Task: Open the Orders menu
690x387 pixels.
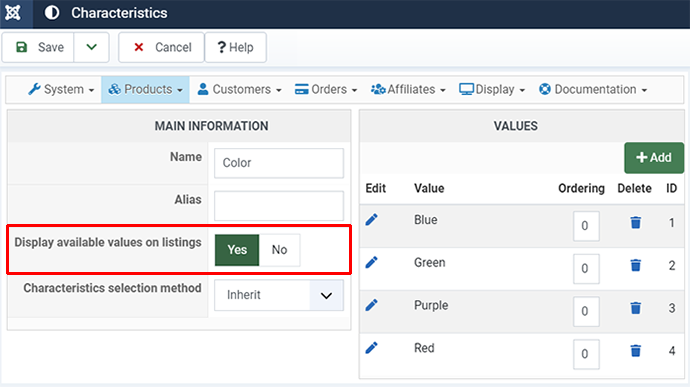Action: [x=326, y=89]
